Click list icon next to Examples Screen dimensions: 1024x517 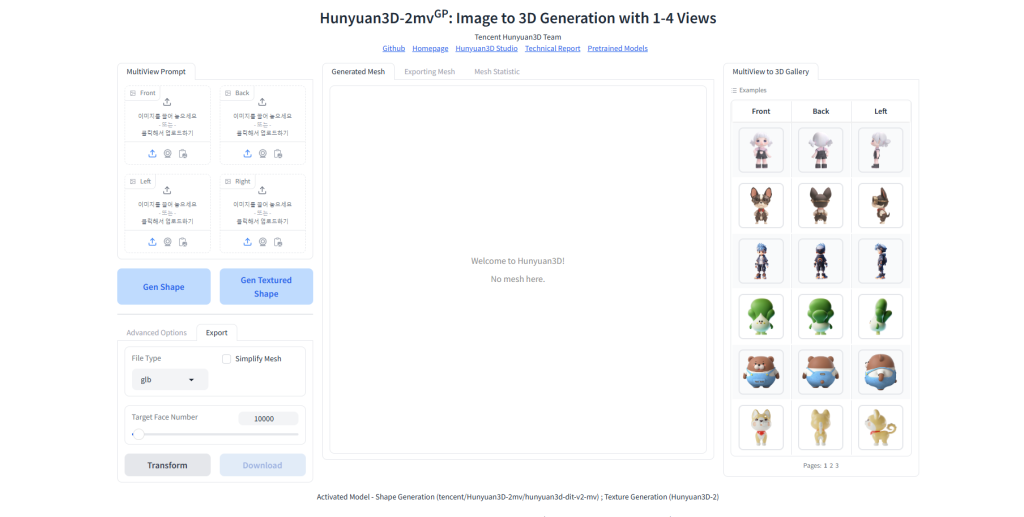pyautogui.click(x=734, y=91)
